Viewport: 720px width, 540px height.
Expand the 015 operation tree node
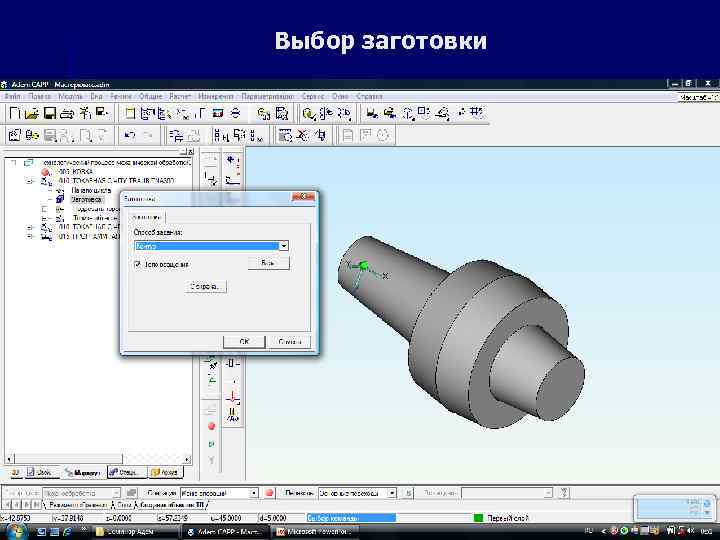[30, 236]
